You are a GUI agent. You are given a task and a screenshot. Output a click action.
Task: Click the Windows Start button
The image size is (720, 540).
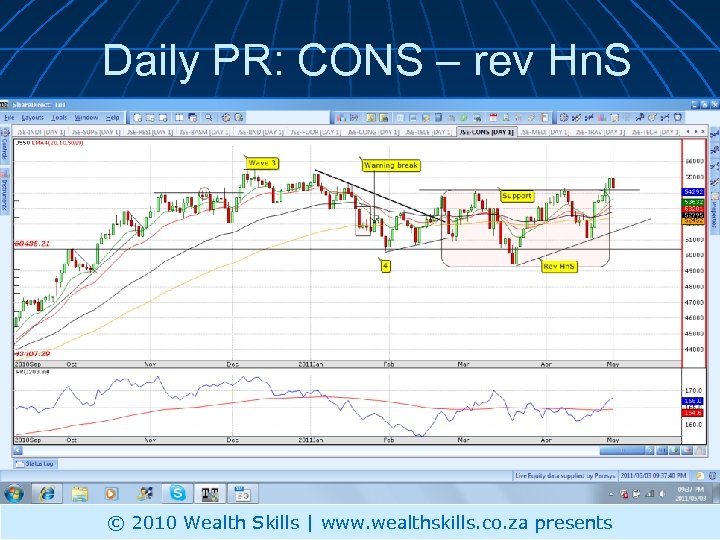(x=14, y=494)
